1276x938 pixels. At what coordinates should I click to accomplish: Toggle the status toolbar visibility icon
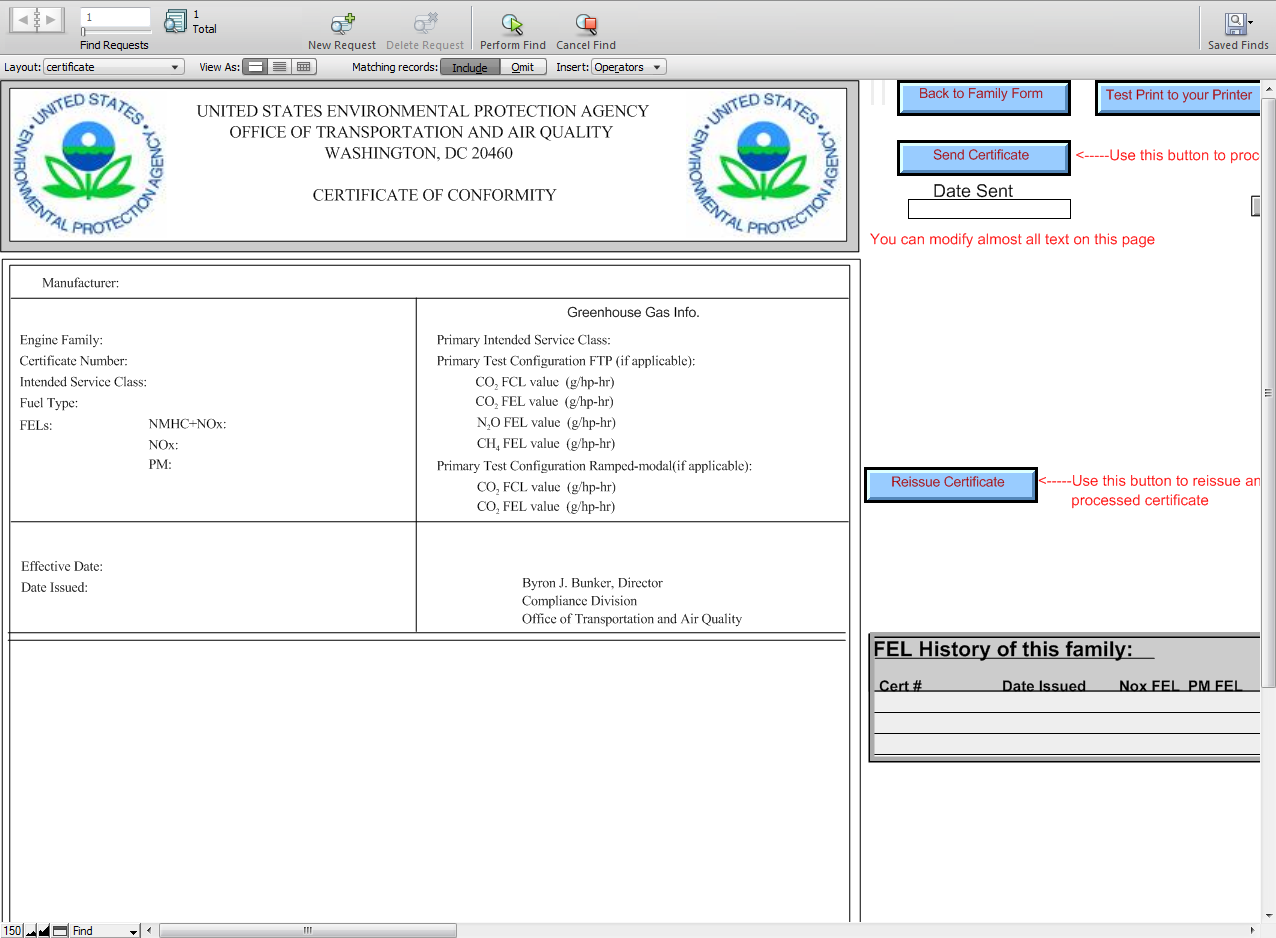tap(60, 931)
